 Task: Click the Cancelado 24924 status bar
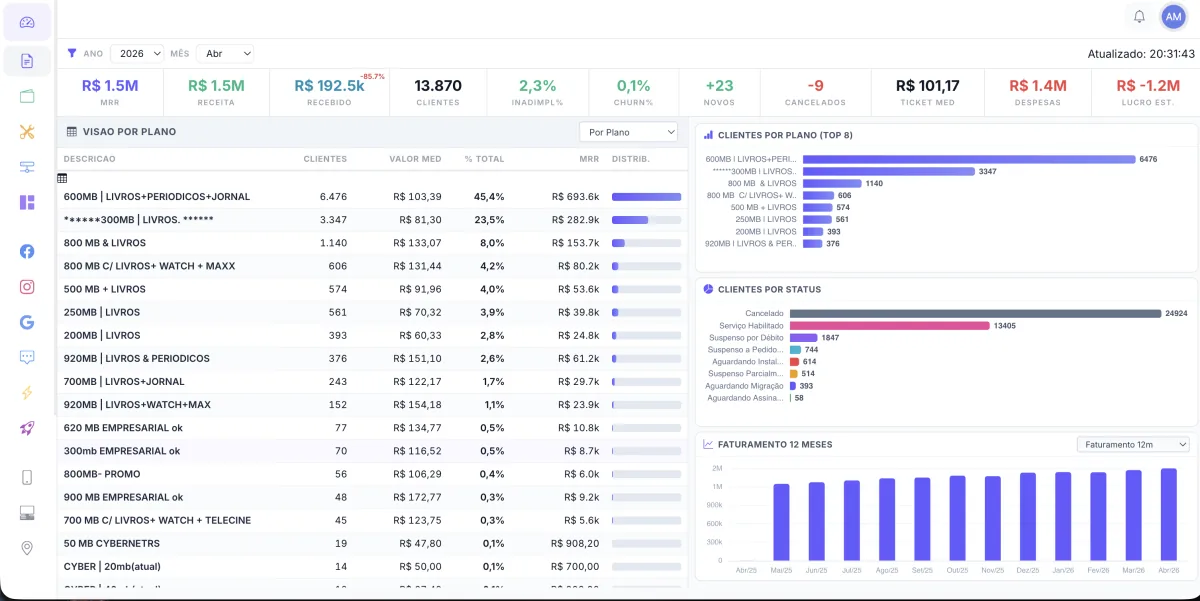coord(975,314)
